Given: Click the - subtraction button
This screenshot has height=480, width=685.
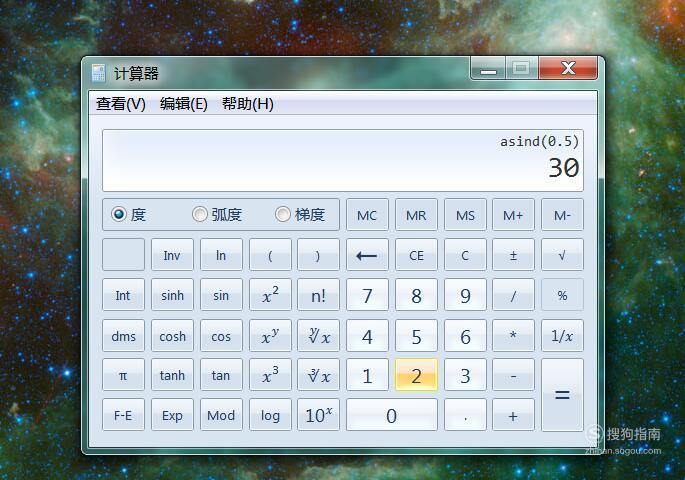Looking at the screenshot, I should click(x=513, y=375).
